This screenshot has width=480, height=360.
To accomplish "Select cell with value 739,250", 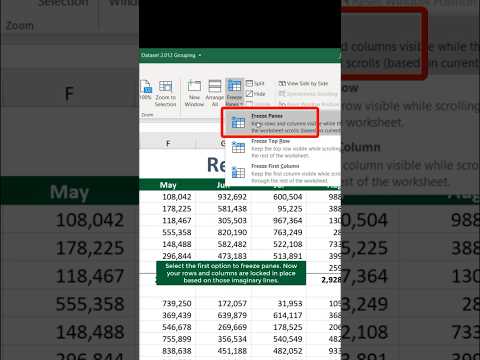I will 168,304.
